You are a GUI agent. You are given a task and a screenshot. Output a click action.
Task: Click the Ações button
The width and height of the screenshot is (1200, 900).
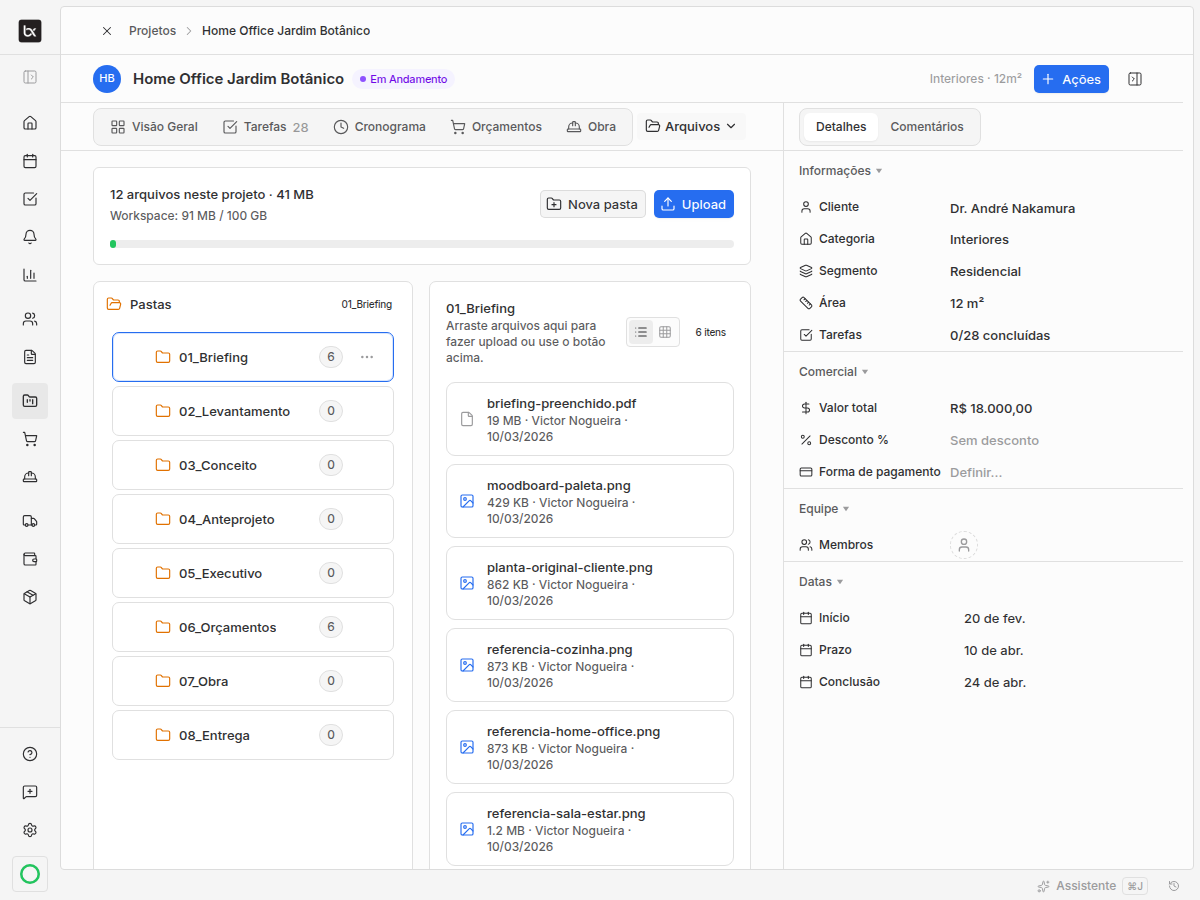[x=1071, y=79]
